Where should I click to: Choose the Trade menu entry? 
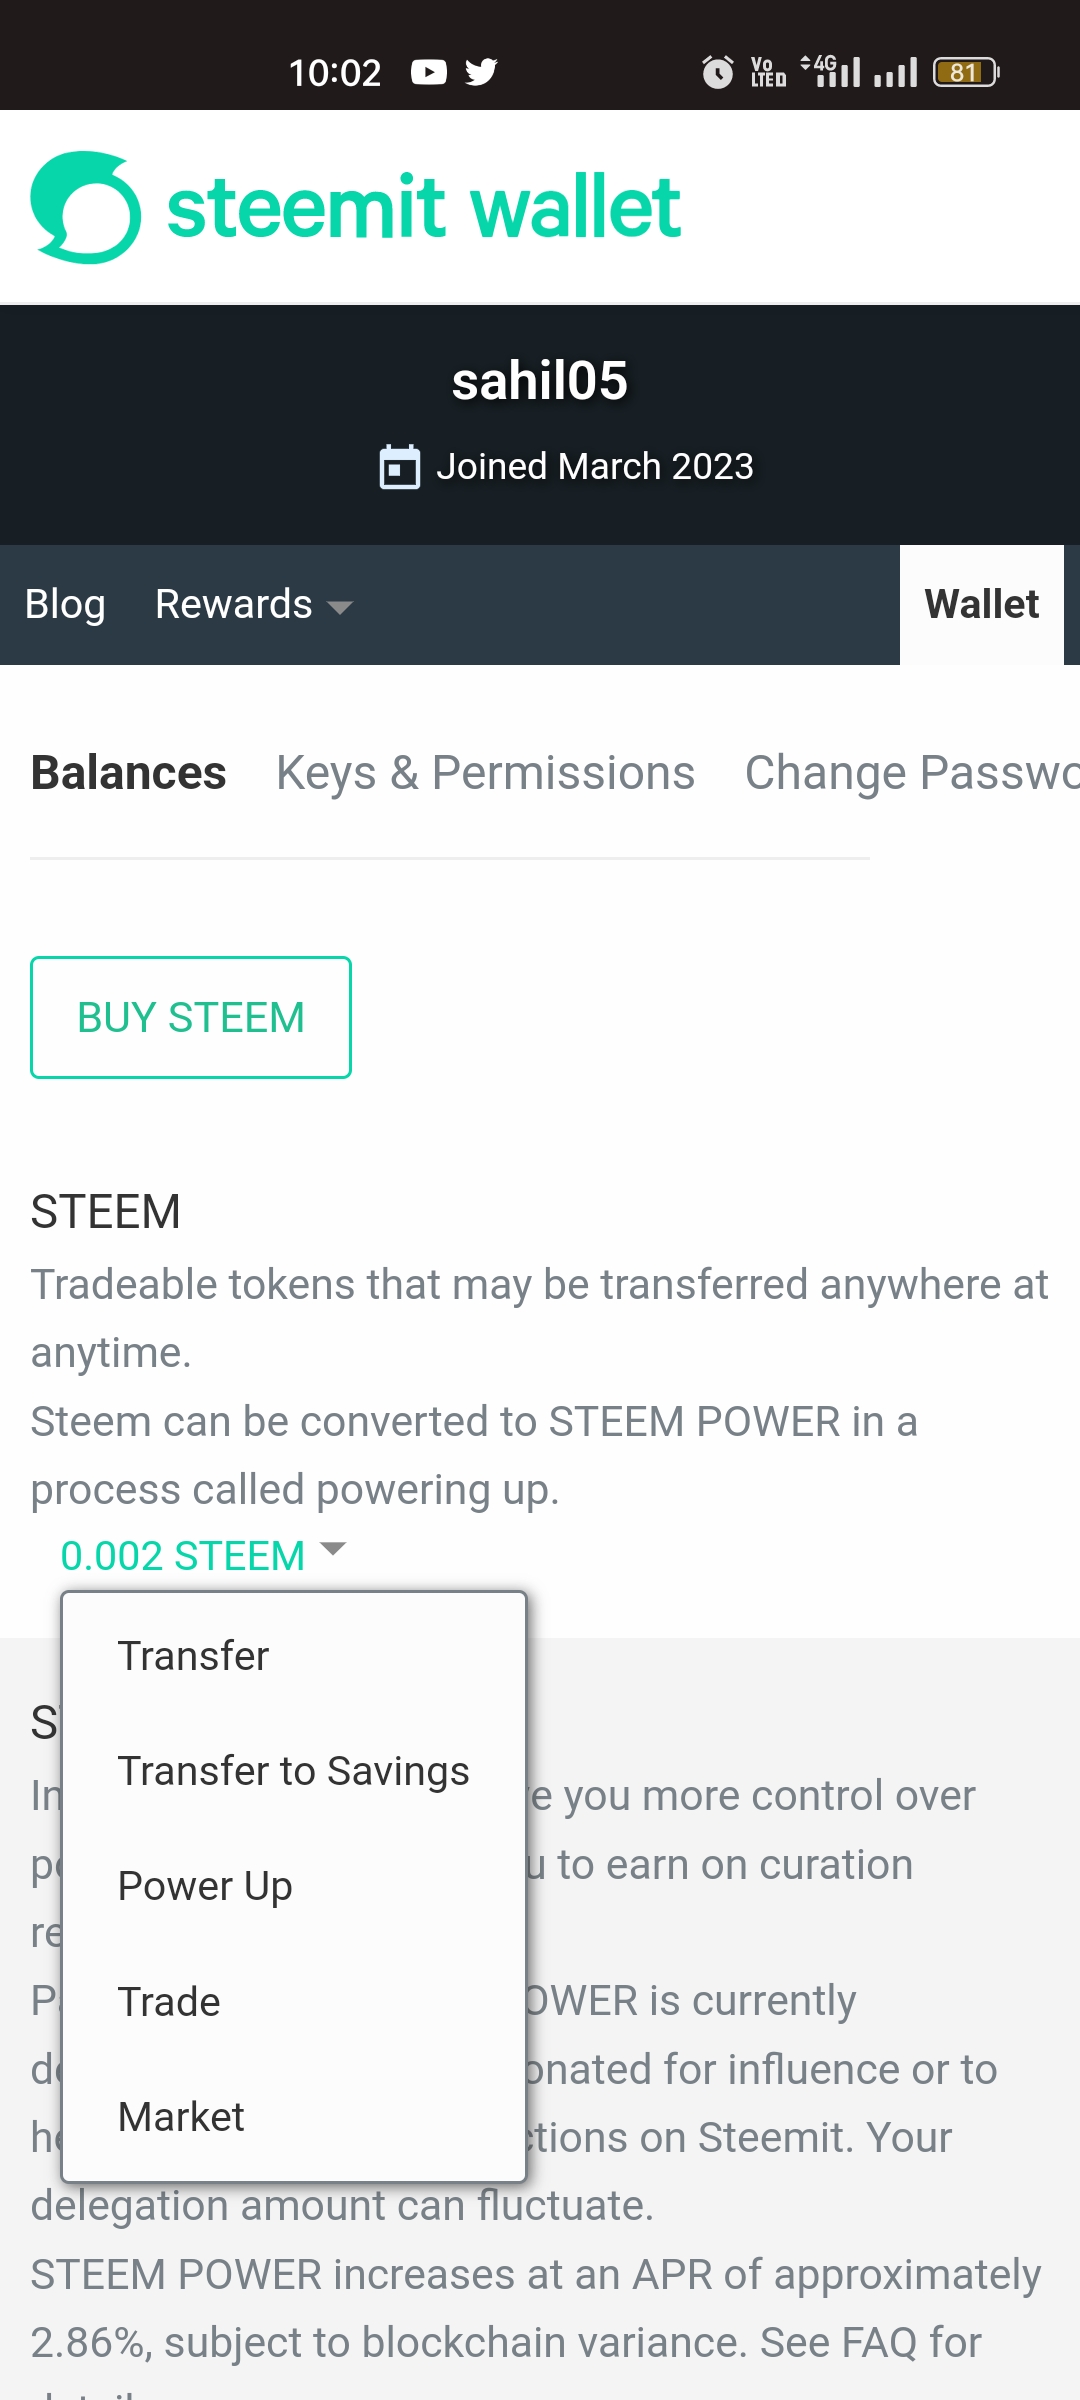tap(169, 2002)
